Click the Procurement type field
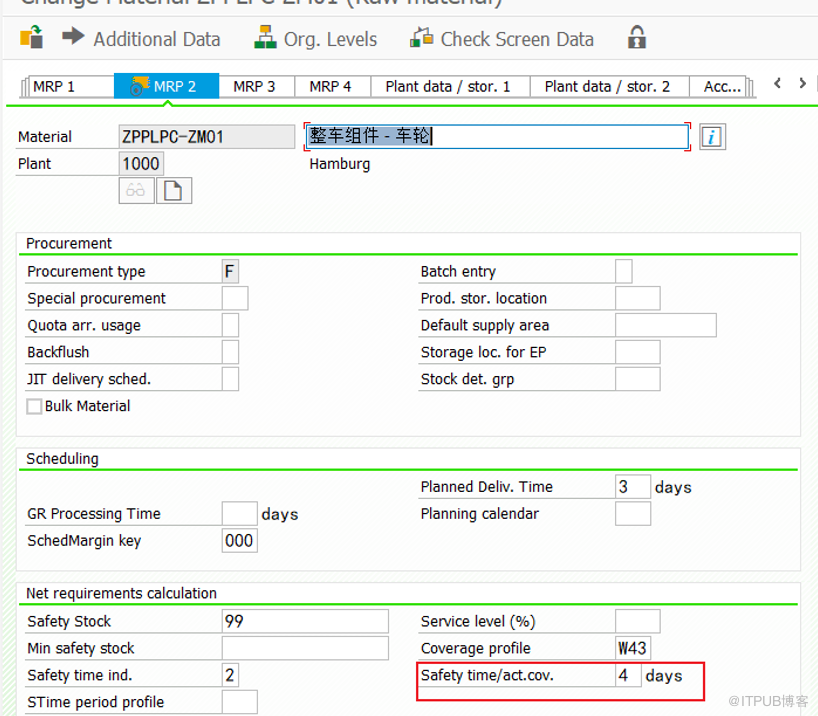This screenshot has height=716, width=818. pyautogui.click(x=230, y=271)
